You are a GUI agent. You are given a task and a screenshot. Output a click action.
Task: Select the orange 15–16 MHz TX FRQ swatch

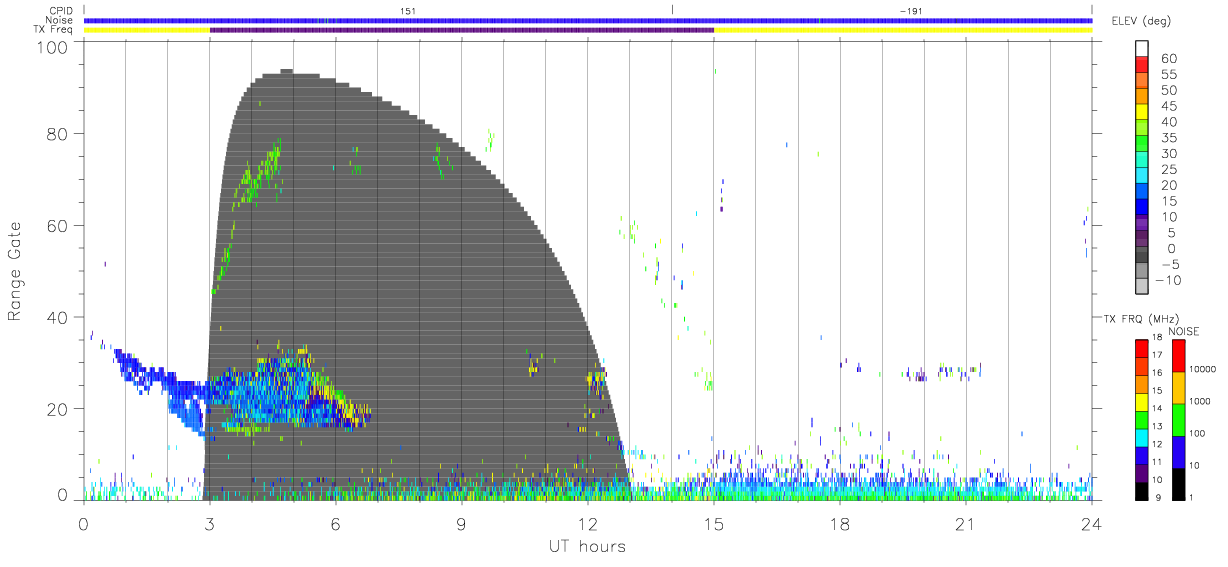[1142, 384]
